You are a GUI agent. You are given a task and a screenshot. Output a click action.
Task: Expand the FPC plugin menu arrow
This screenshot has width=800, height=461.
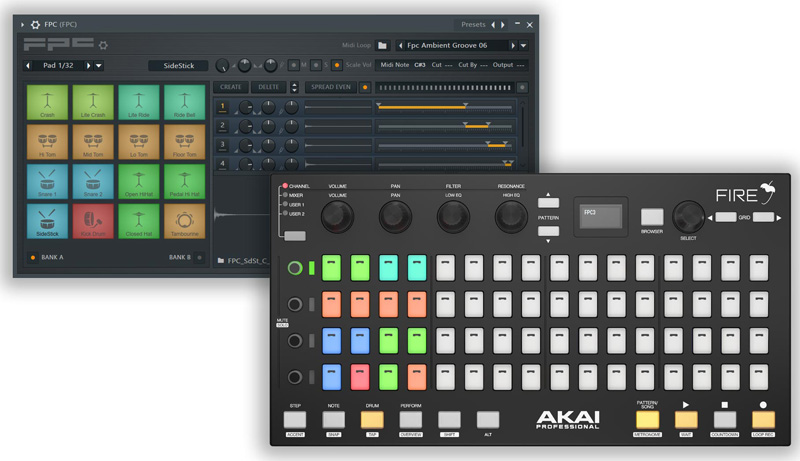[22, 24]
